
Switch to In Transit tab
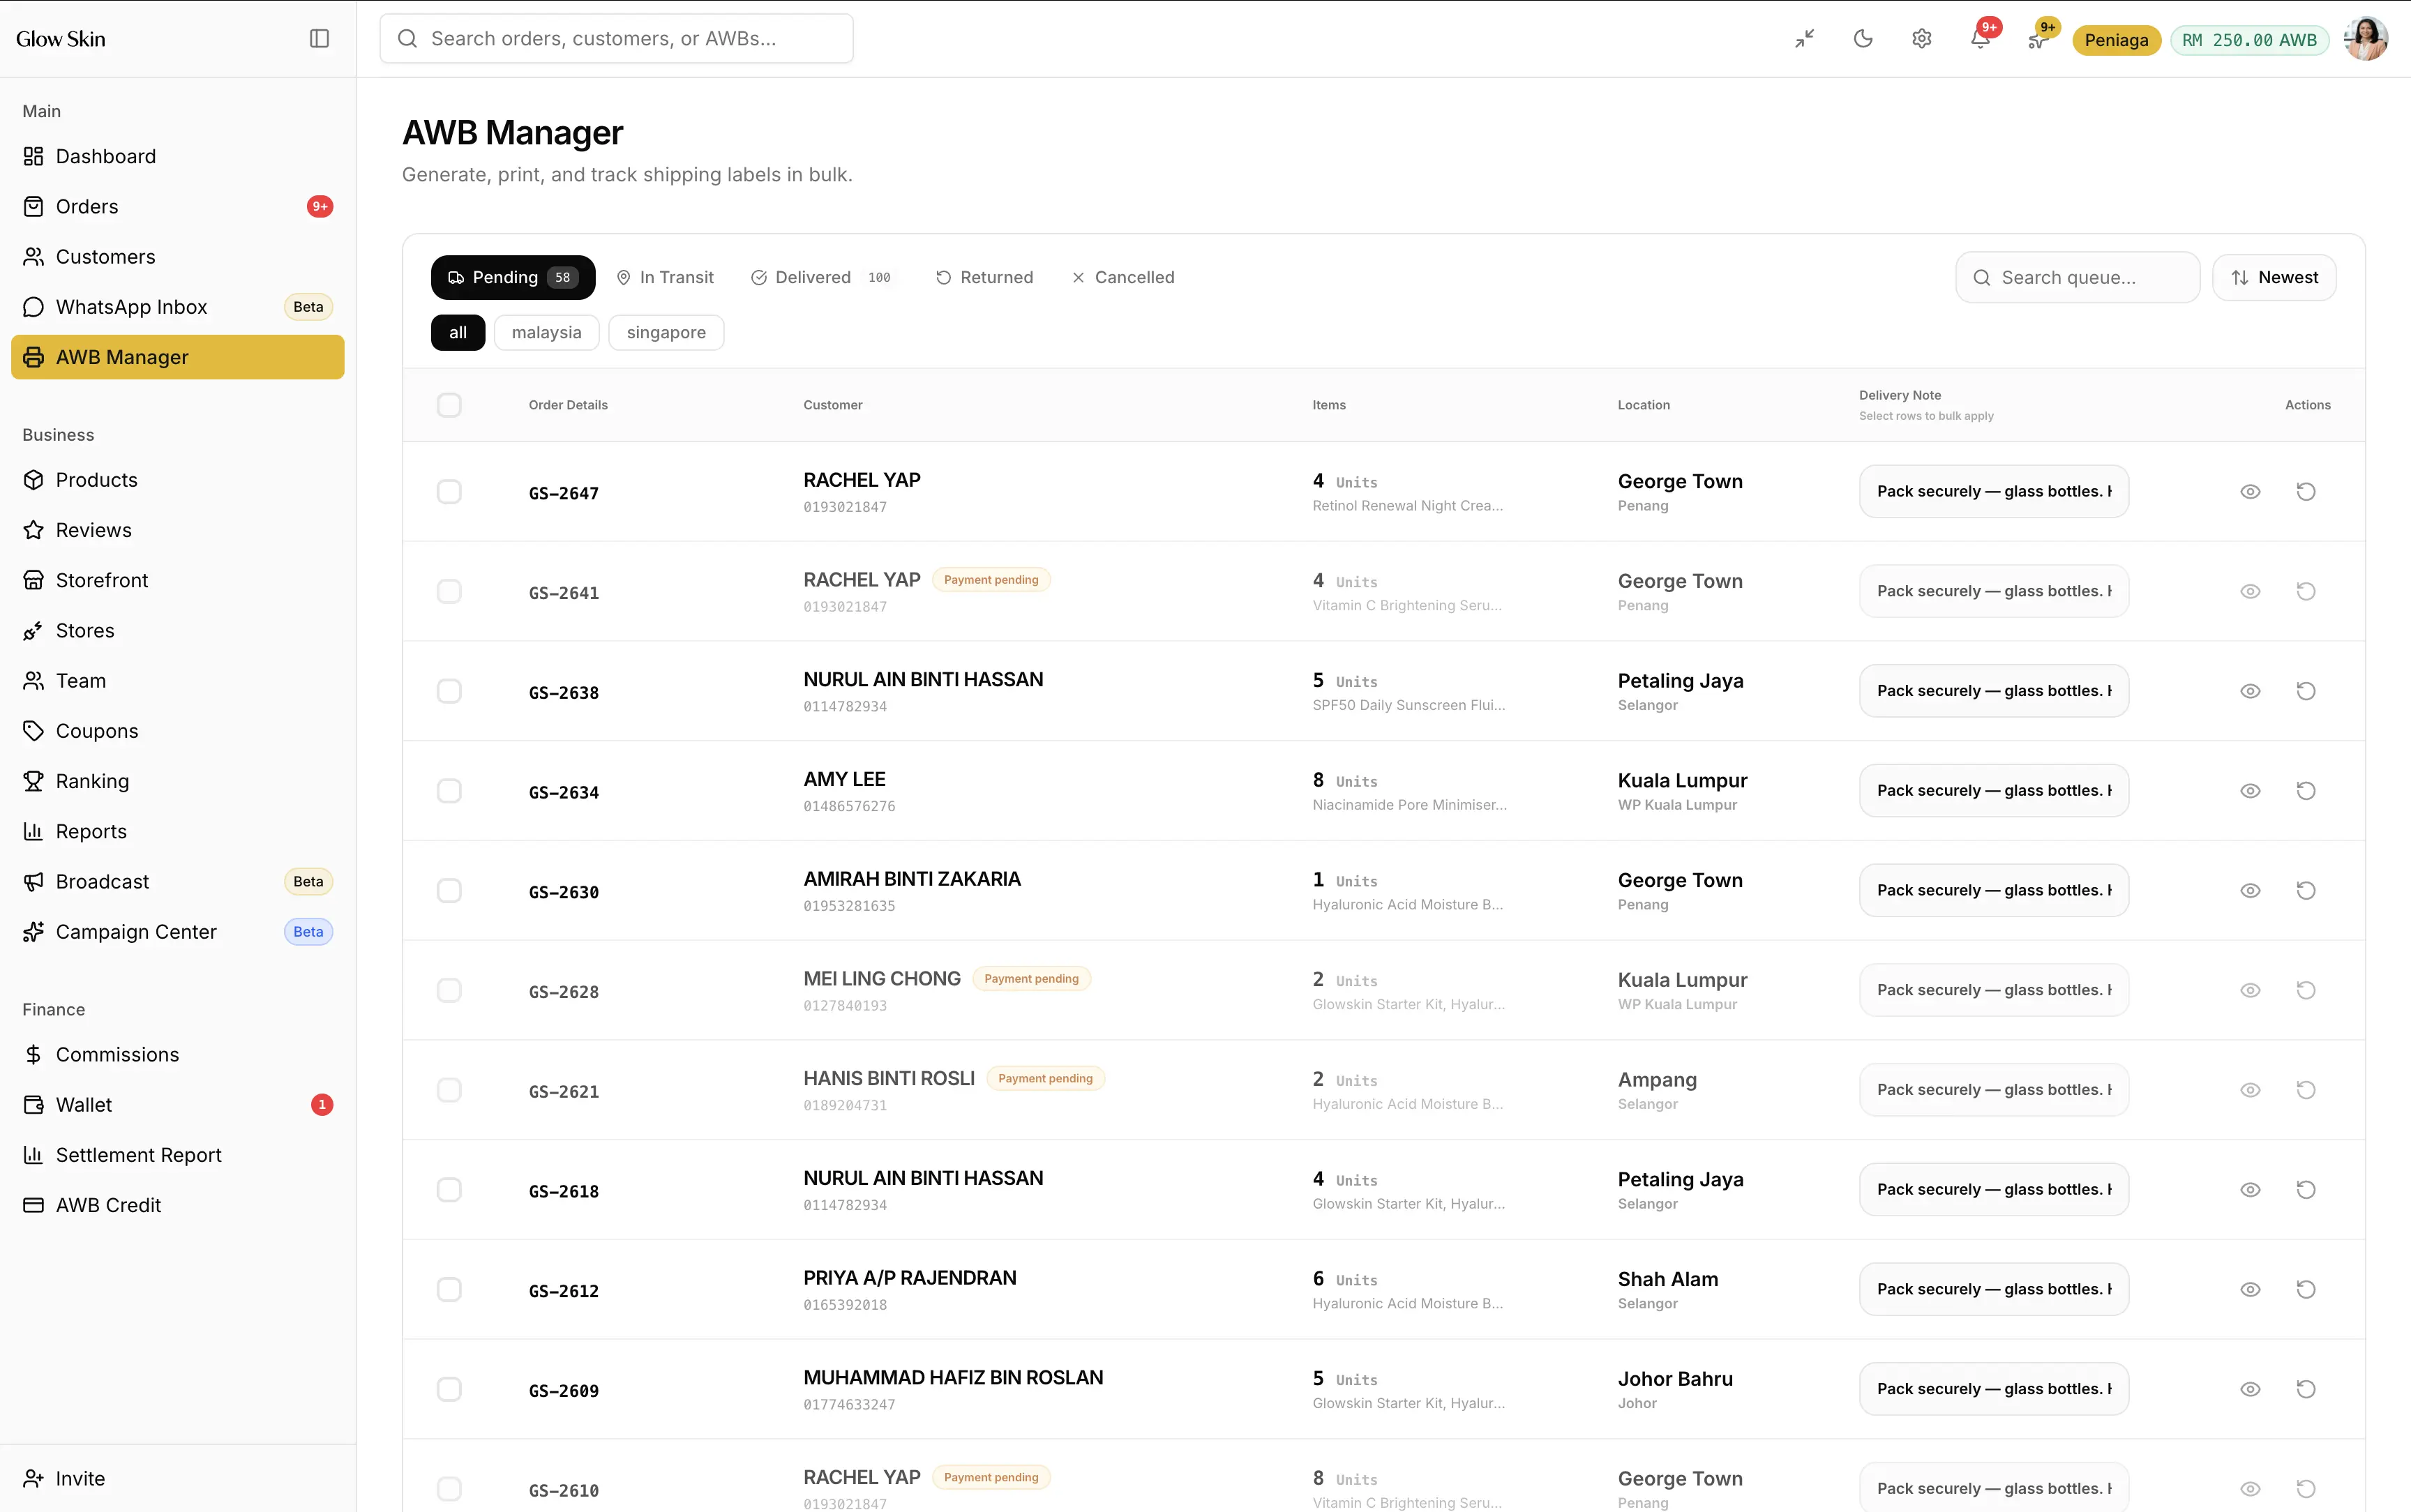pyautogui.click(x=665, y=277)
